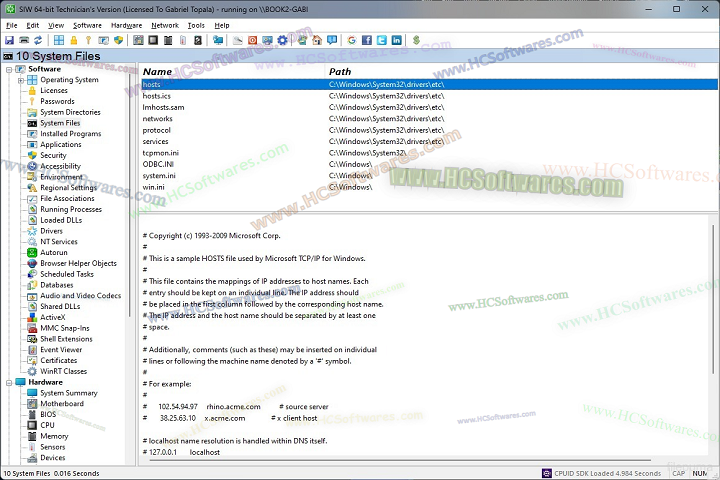This screenshot has width=720, height=480.
Task: Open the View menu
Action: click(56, 25)
